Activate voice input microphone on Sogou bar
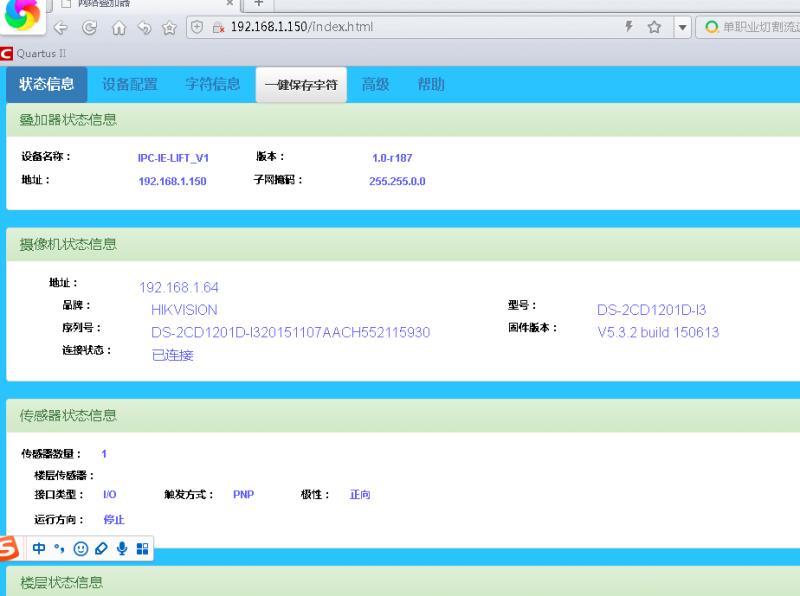 click(x=122, y=548)
